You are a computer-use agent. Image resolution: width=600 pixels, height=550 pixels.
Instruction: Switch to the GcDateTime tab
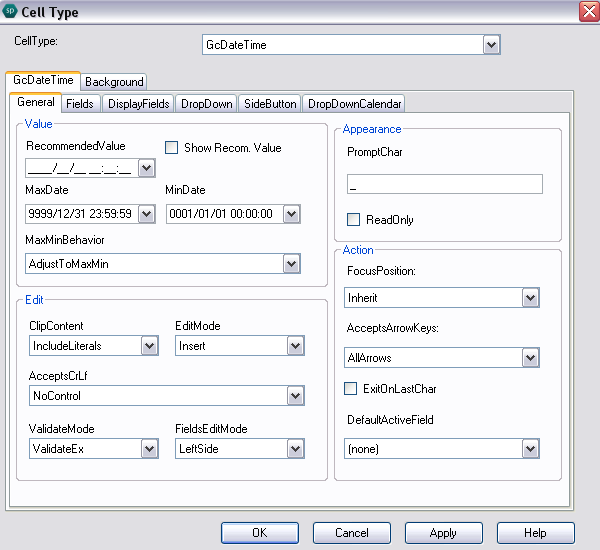(43, 80)
